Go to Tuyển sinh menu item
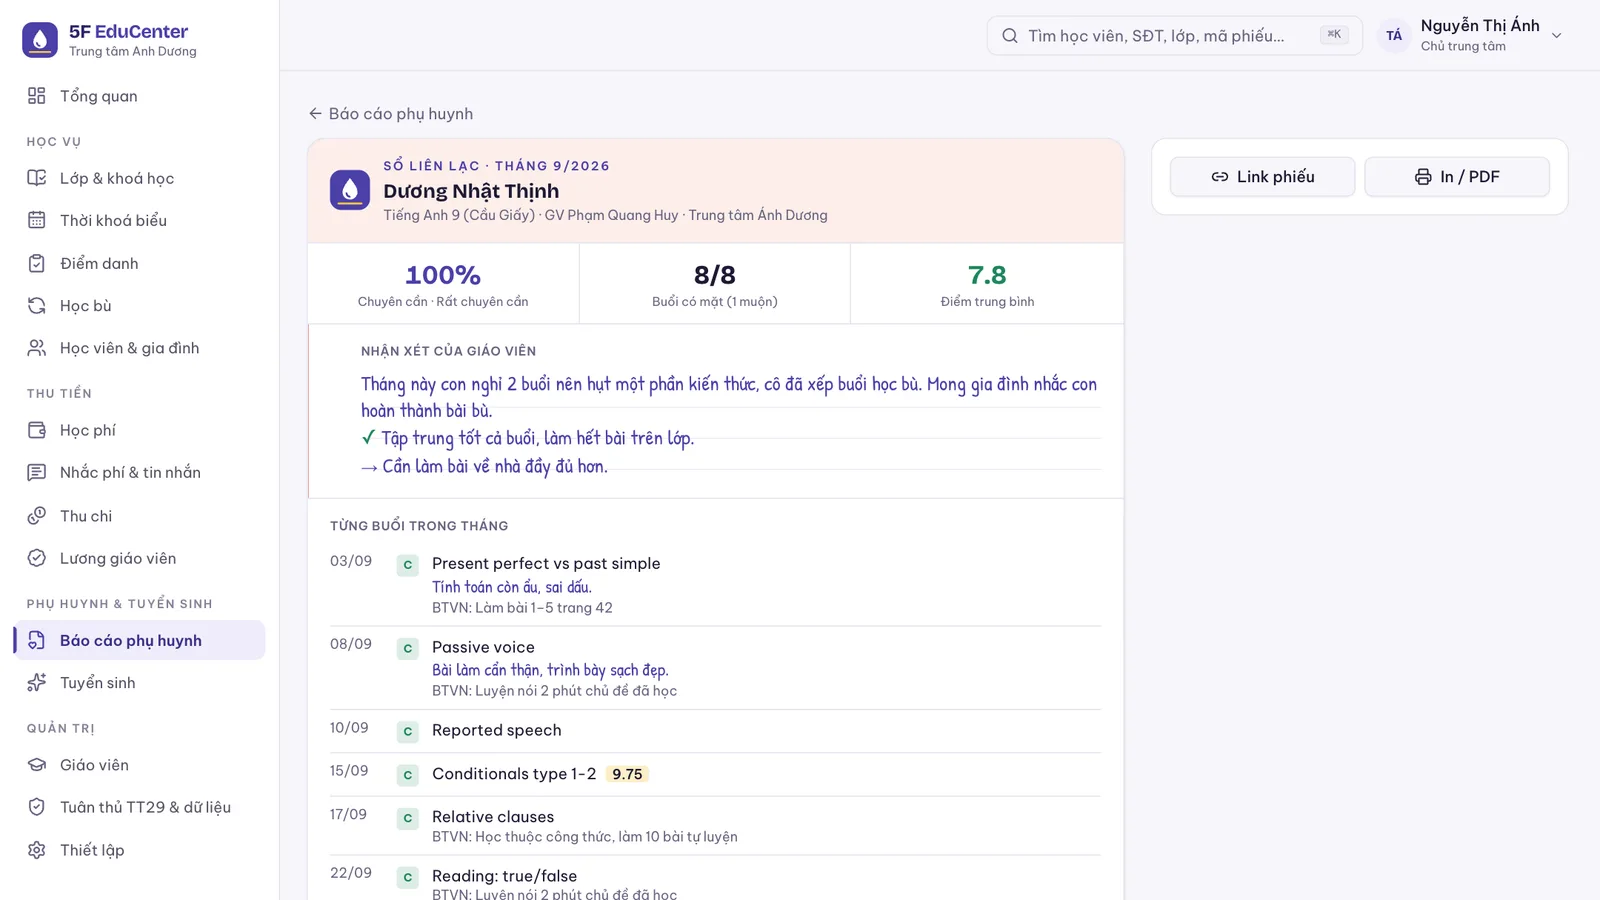 pyautogui.click(x=140, y=682)
